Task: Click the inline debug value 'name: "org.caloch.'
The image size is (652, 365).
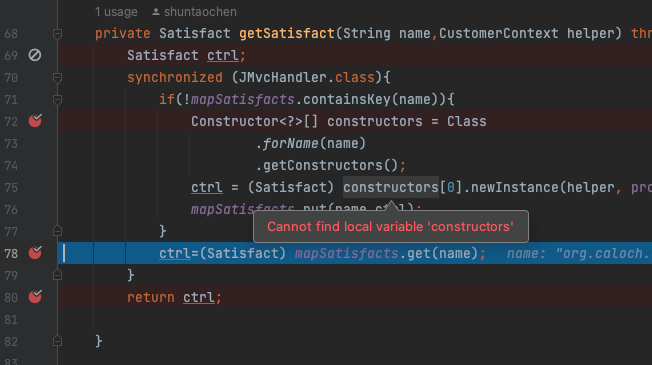Action: coord(579,253)
